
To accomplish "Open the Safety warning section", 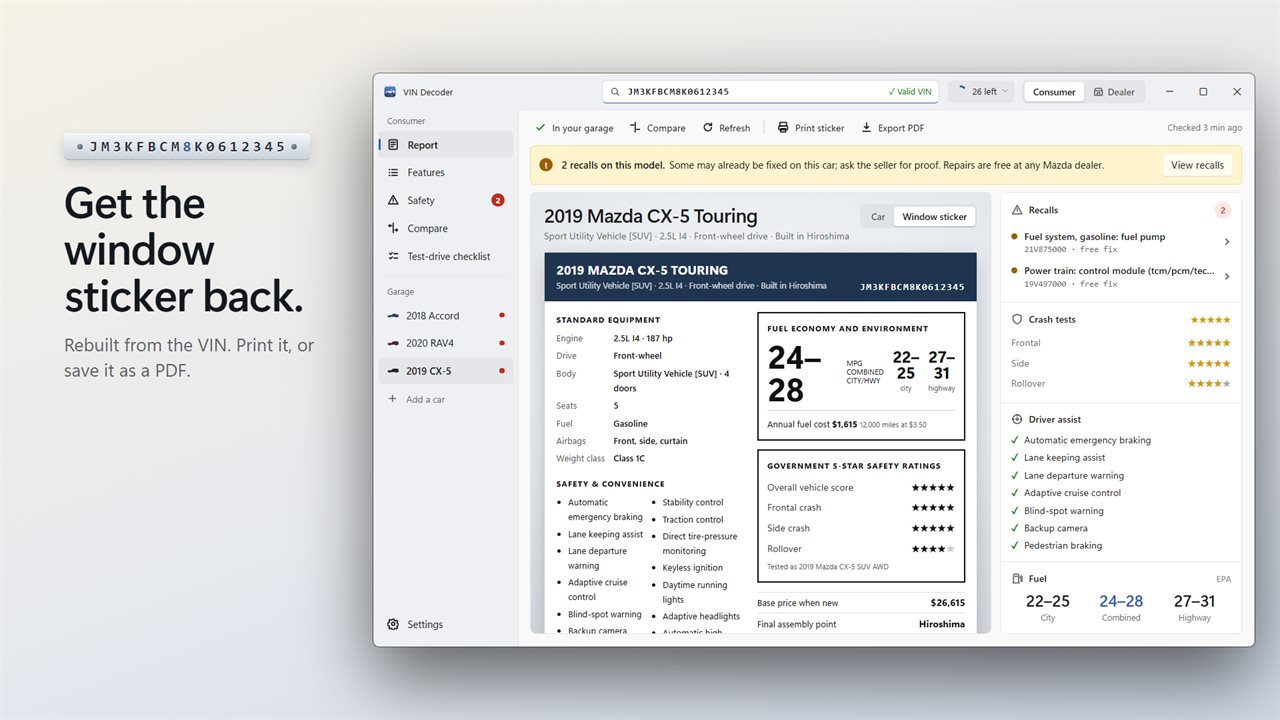I will click(446, 200).
